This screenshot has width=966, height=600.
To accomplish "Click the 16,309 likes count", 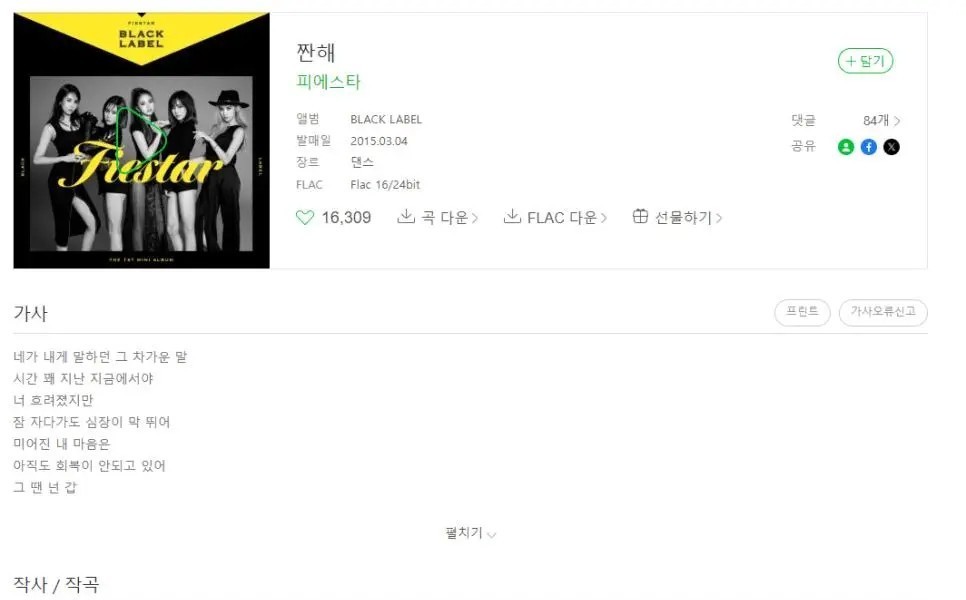I will point(346,217).
